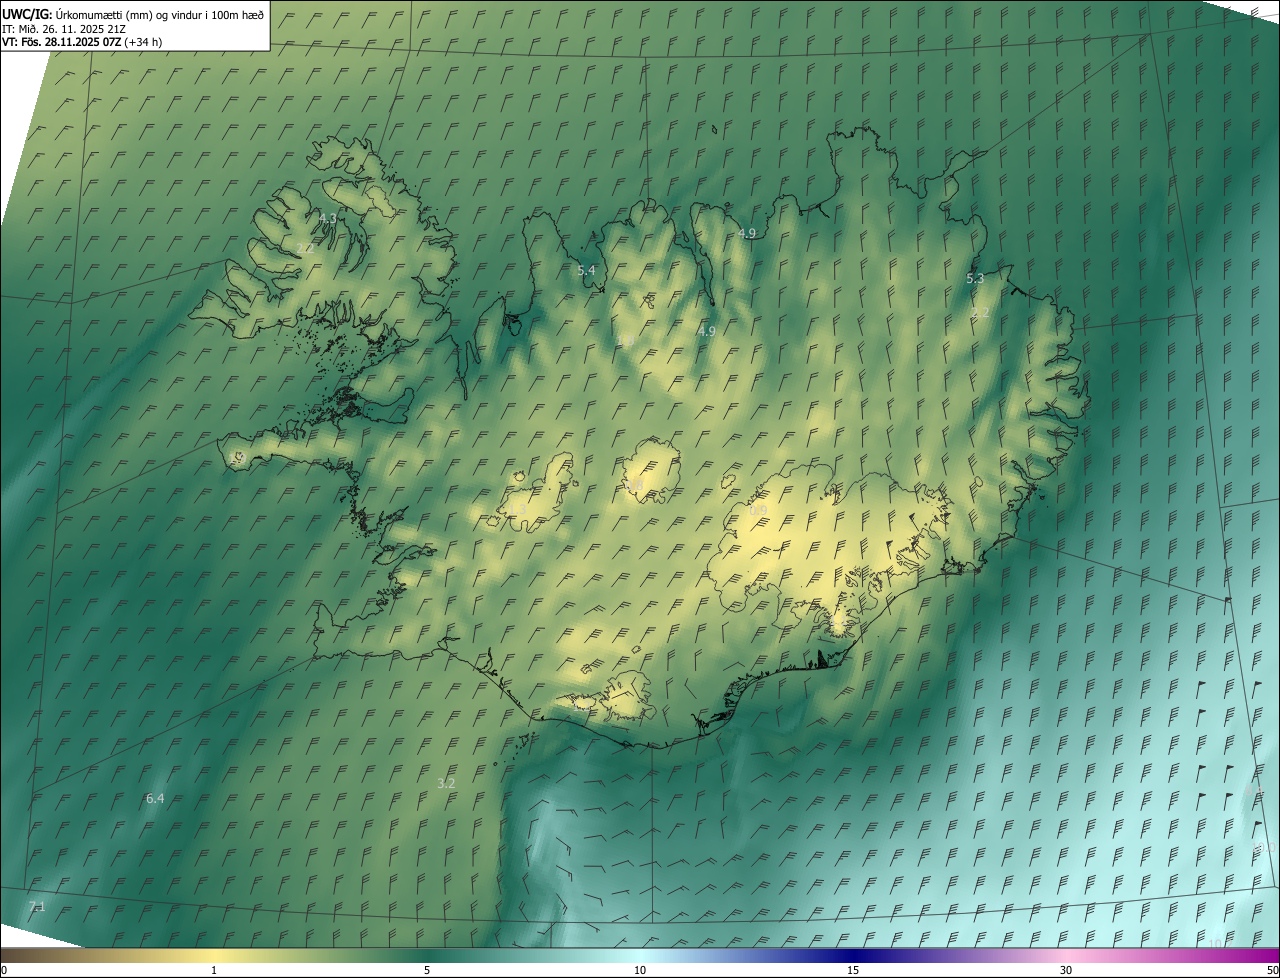Click the 1 tick on the colour scale

214,970
